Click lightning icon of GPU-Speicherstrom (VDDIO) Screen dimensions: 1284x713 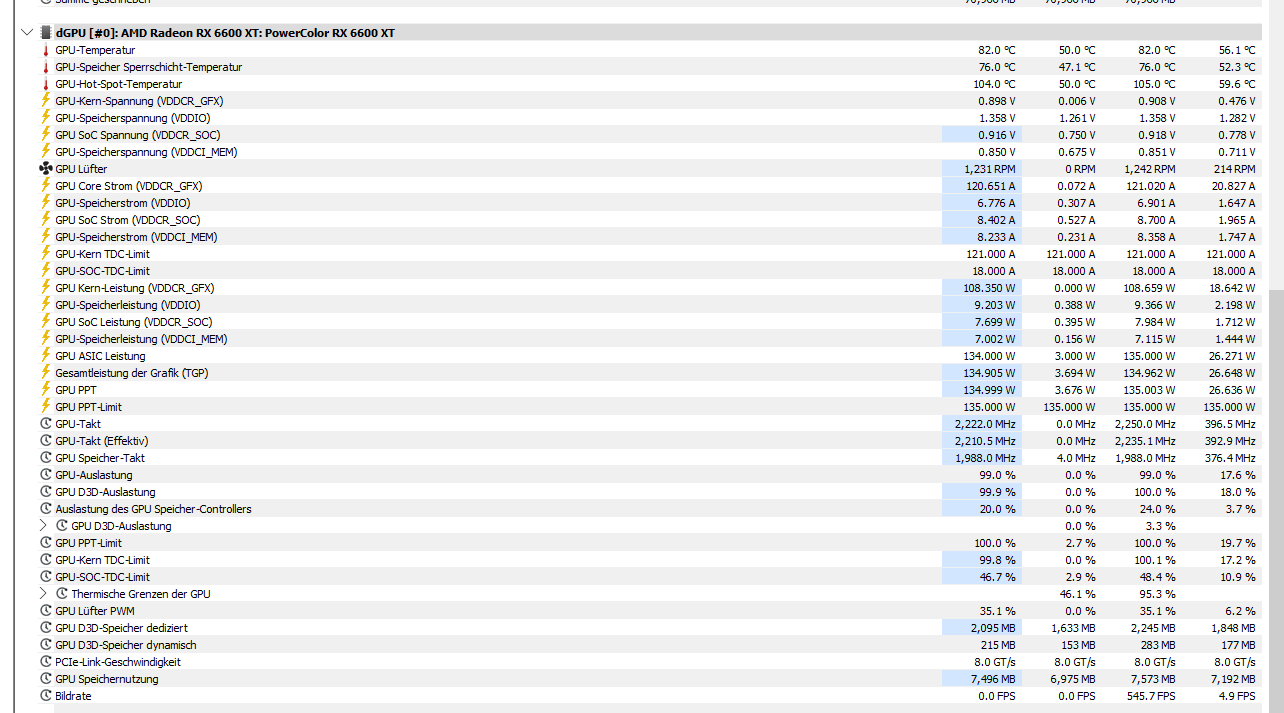[x=45, y=203]
